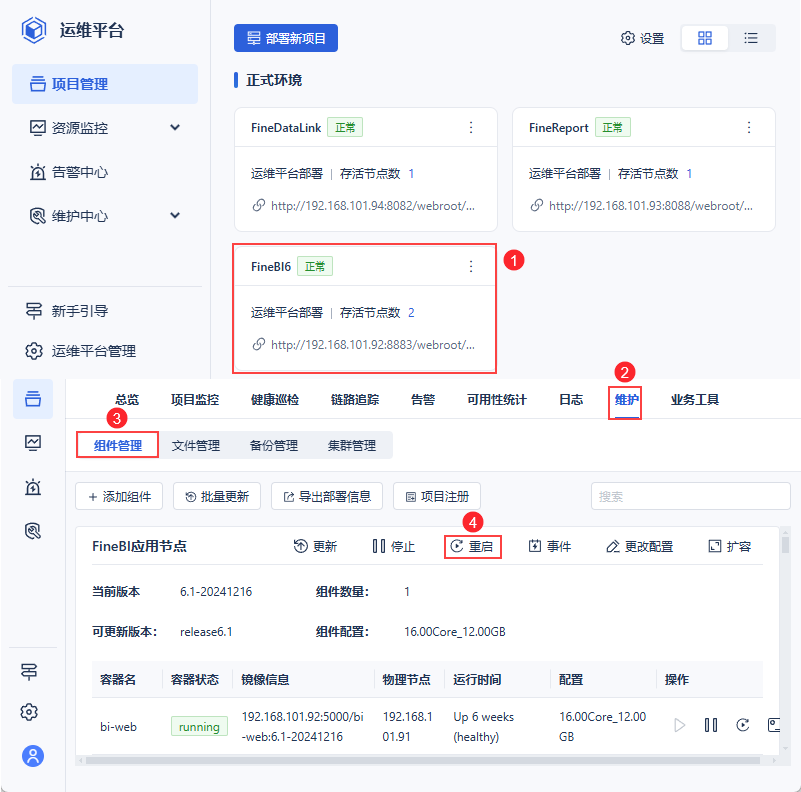The height and width of the screenshot is (792, 801).
Task: Open 设置 next to the gear
Action: coord(642,38)
